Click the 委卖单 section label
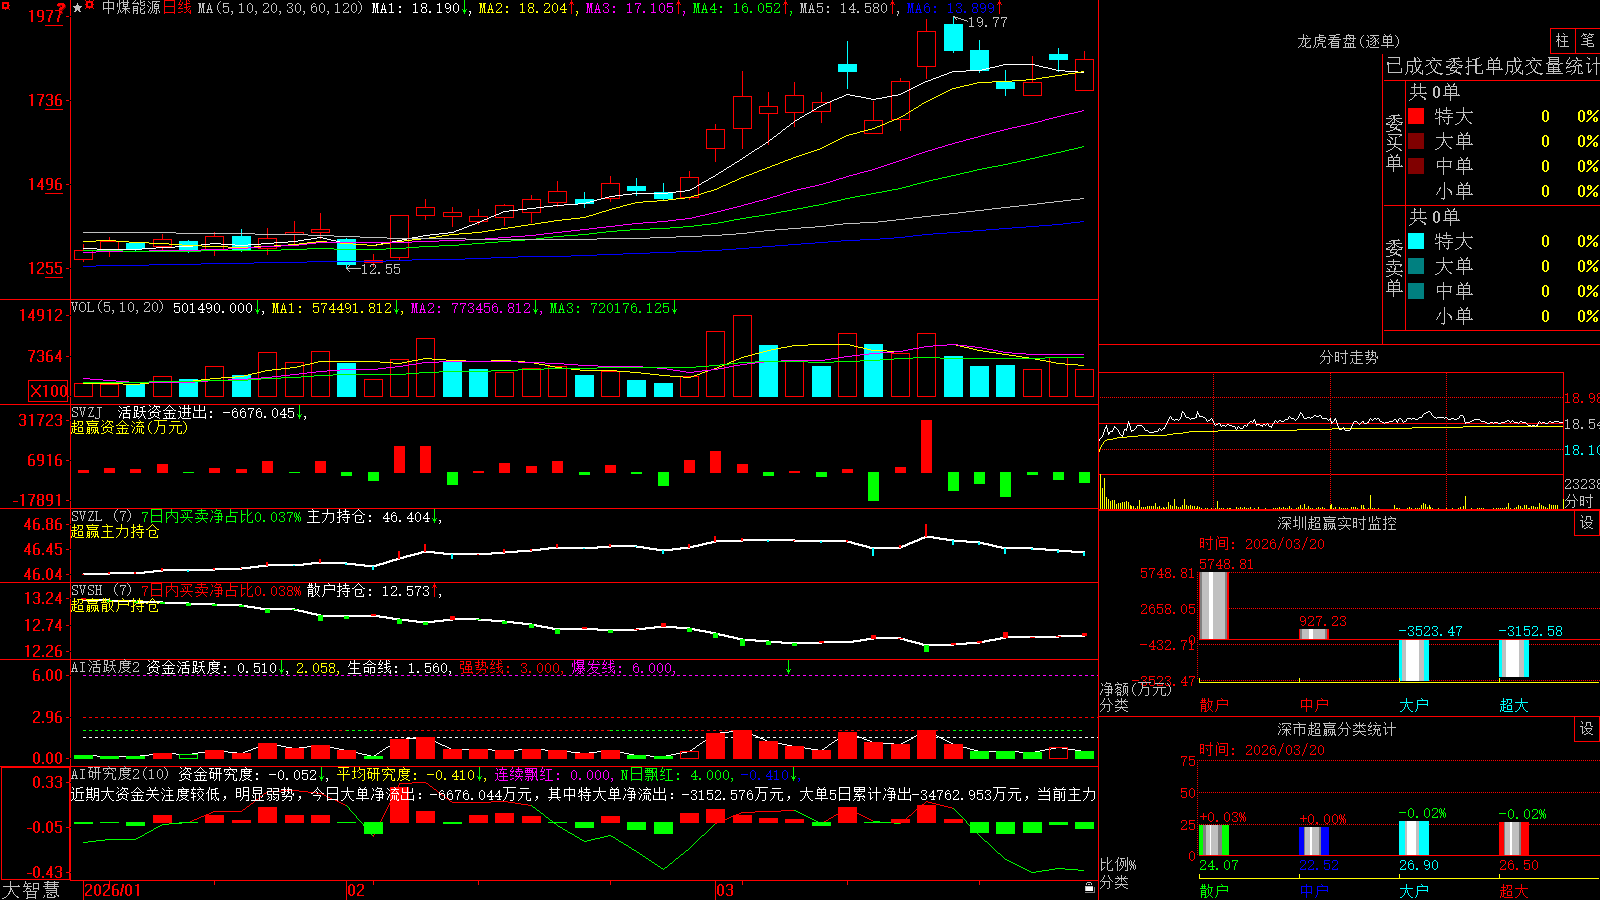This screenshot has width=1600, height=900. [x=1394, y=267]
